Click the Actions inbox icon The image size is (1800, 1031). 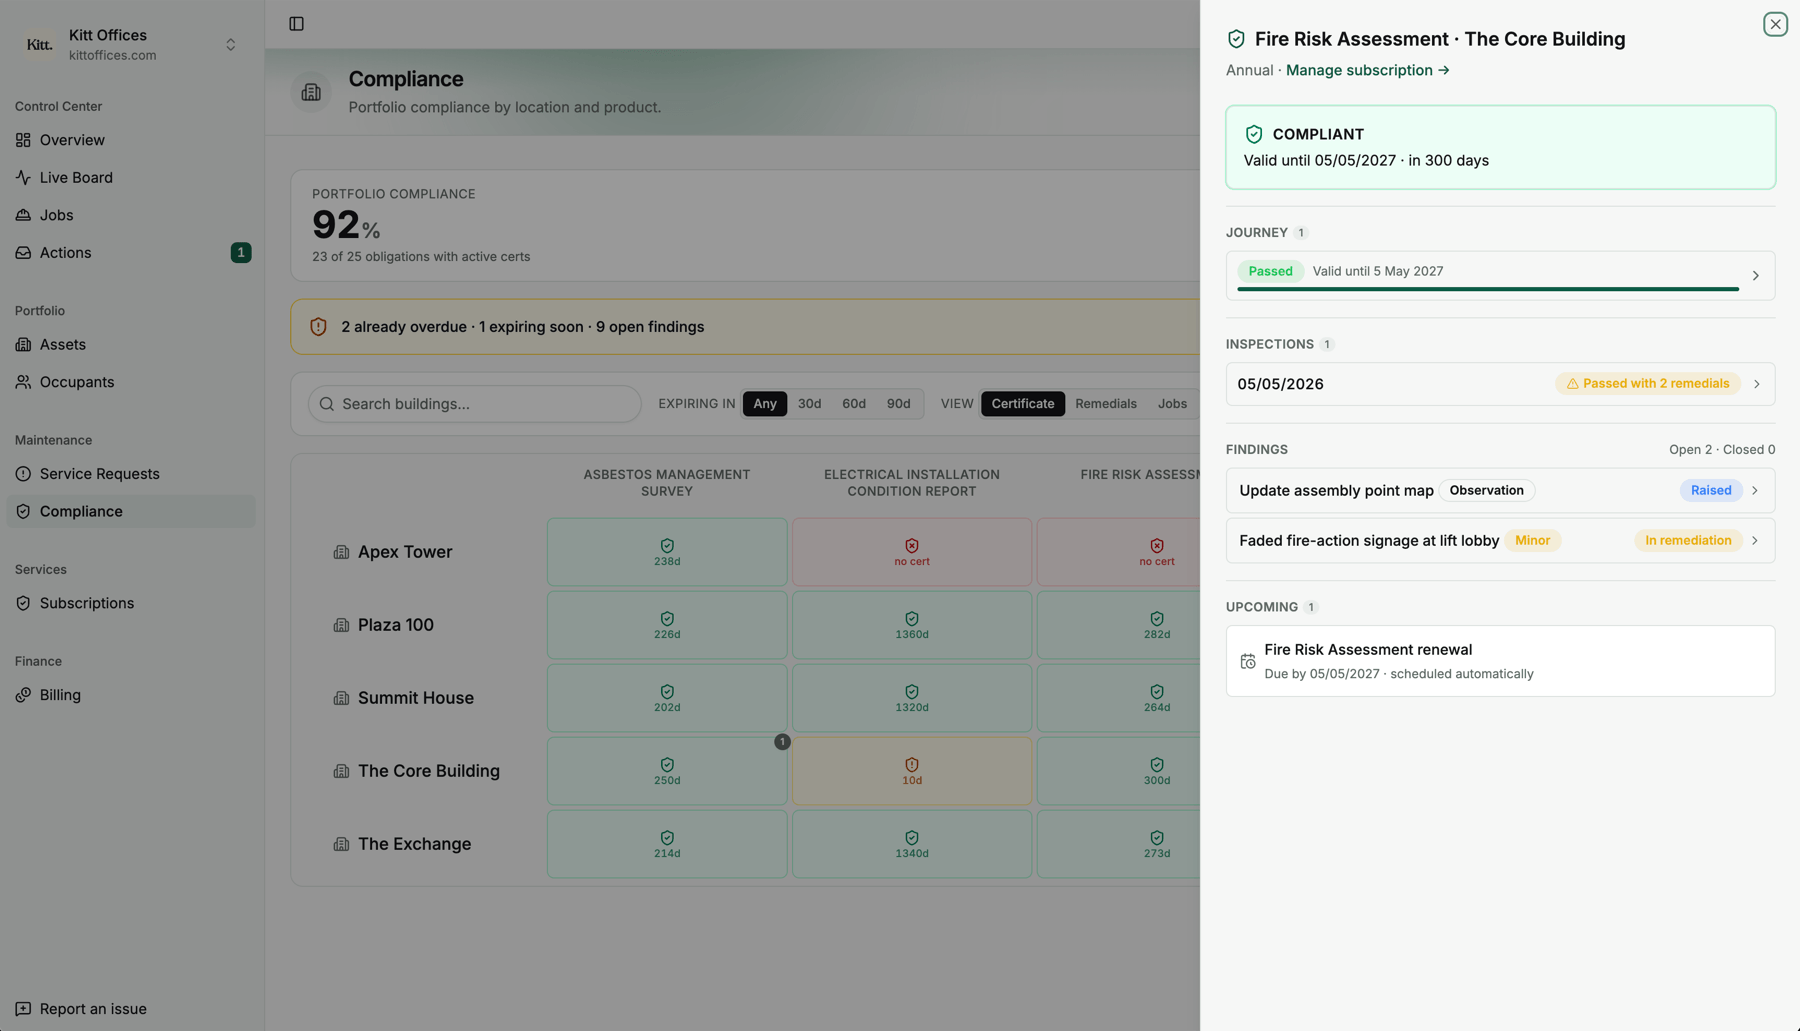(x=23, y=253)
